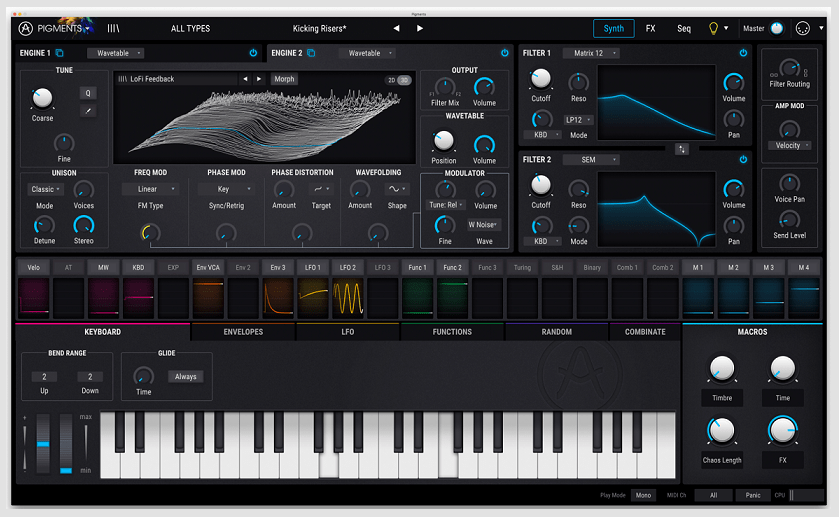The image size is (839, 517).
Task: Copy Engine 2 settings icon
Action: (311, 53)
